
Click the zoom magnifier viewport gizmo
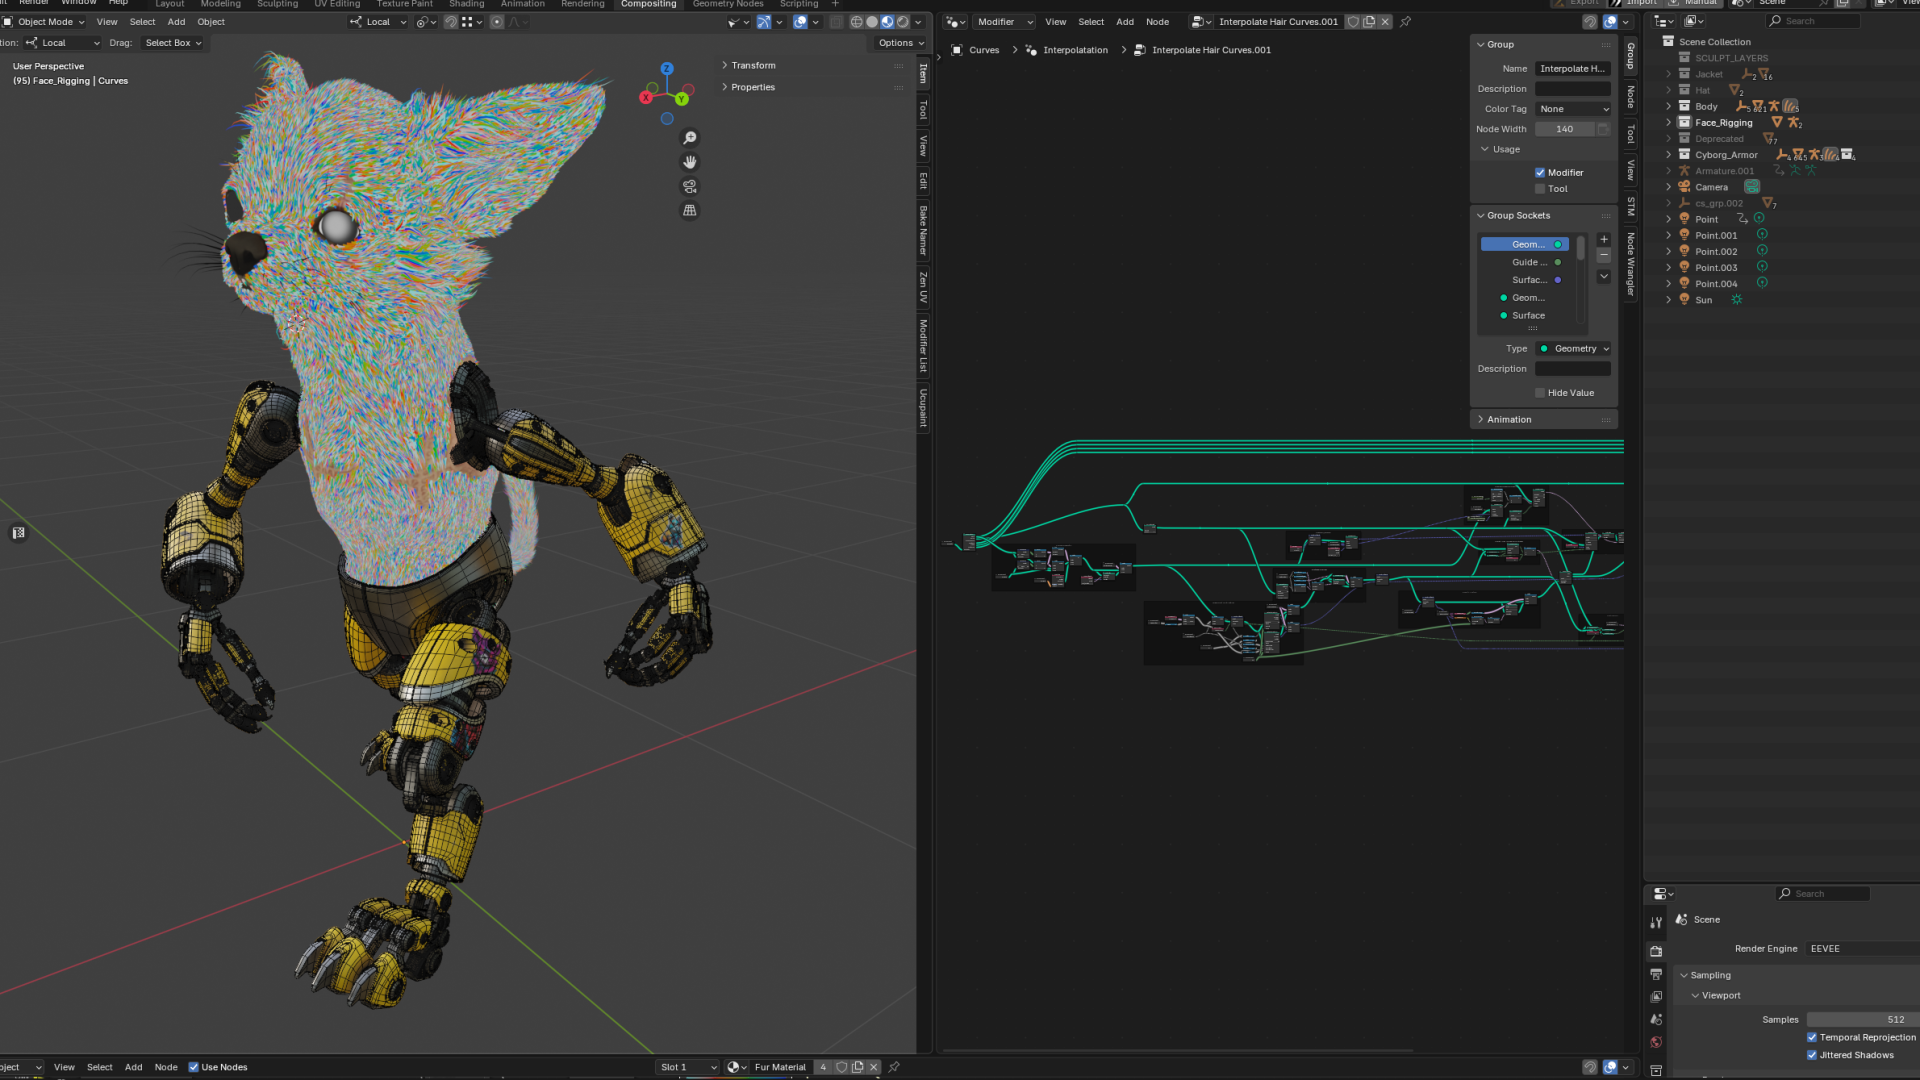tap(689, 138)
